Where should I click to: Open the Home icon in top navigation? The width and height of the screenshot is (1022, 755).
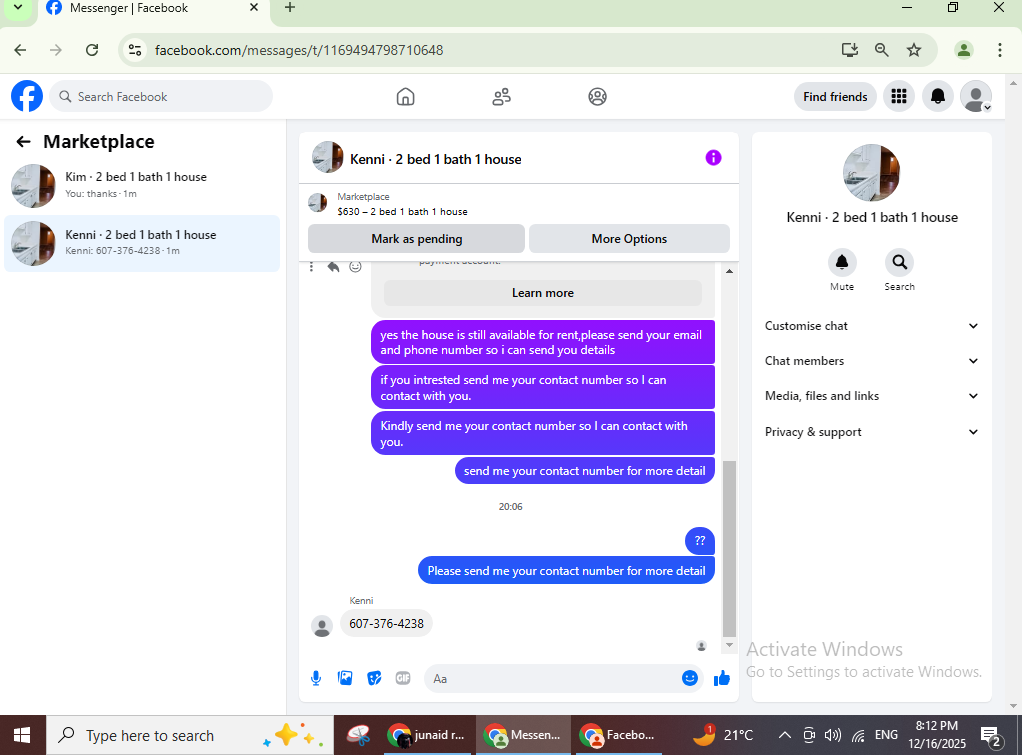[x=405, y=96]
